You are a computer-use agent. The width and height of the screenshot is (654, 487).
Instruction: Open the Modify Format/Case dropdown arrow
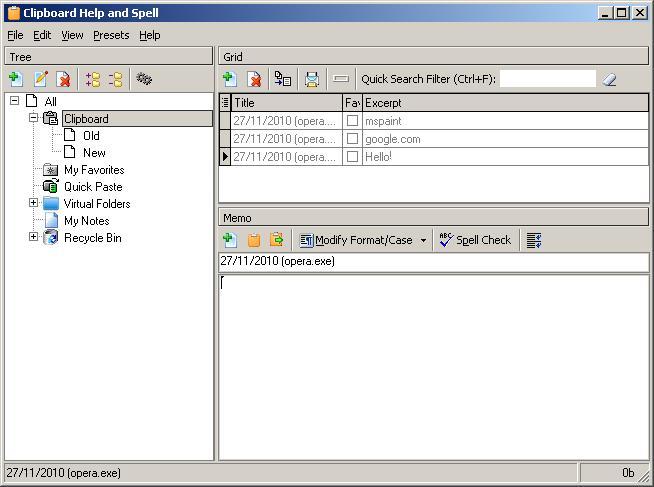point(423,240)
